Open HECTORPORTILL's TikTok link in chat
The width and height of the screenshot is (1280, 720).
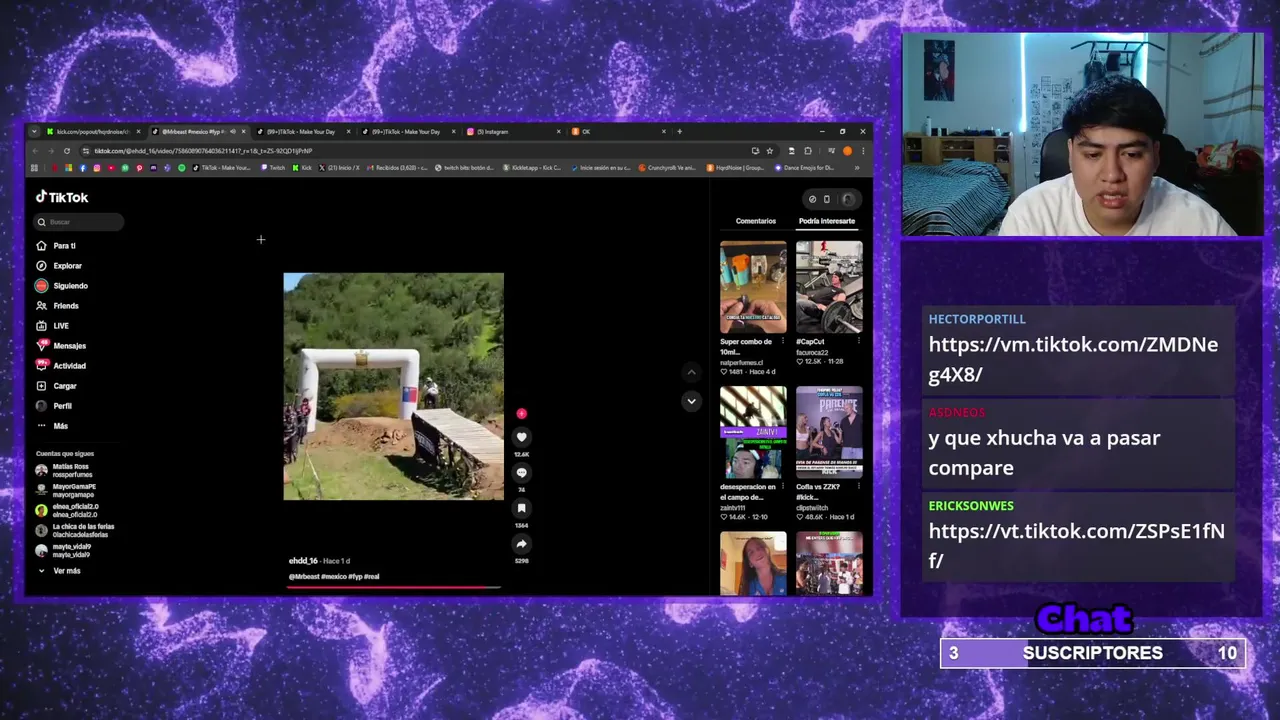coord(1073,359)
